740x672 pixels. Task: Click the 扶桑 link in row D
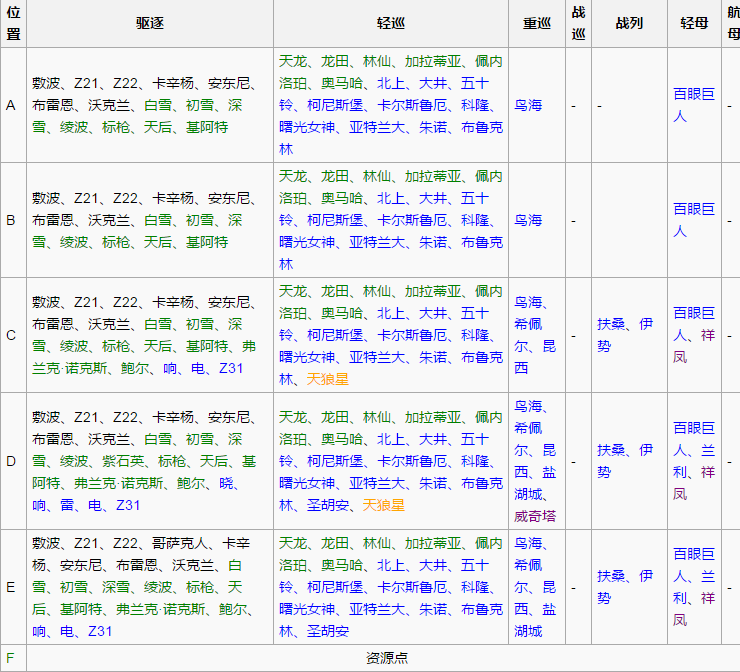coord(611,450)
